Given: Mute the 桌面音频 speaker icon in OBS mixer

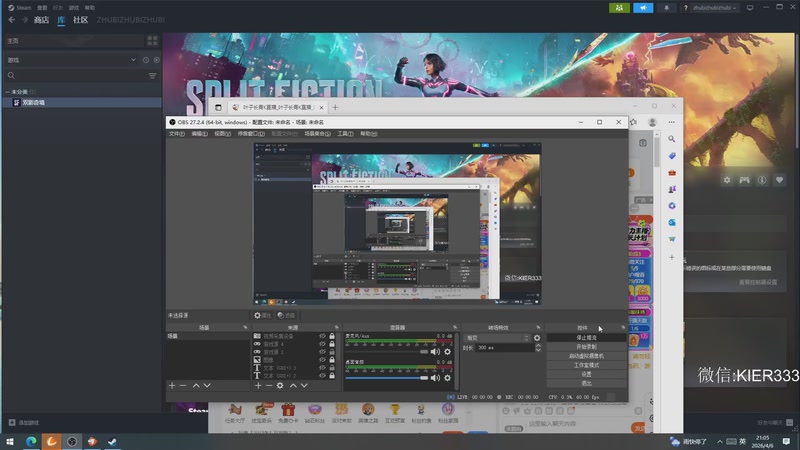Looking at the screenshot, I should (x=435, y=378).
